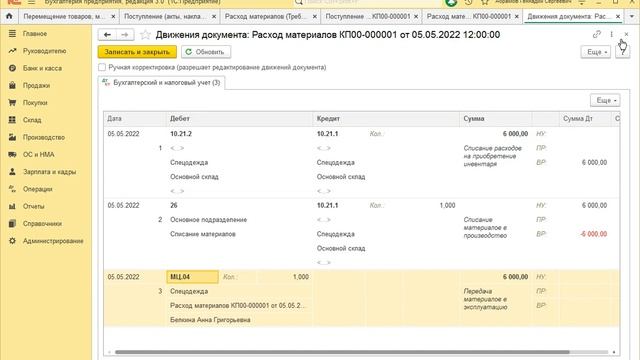This screenshot has height=360, width=640.
Task: Click the Кредит column header
Action: (386, 118)
